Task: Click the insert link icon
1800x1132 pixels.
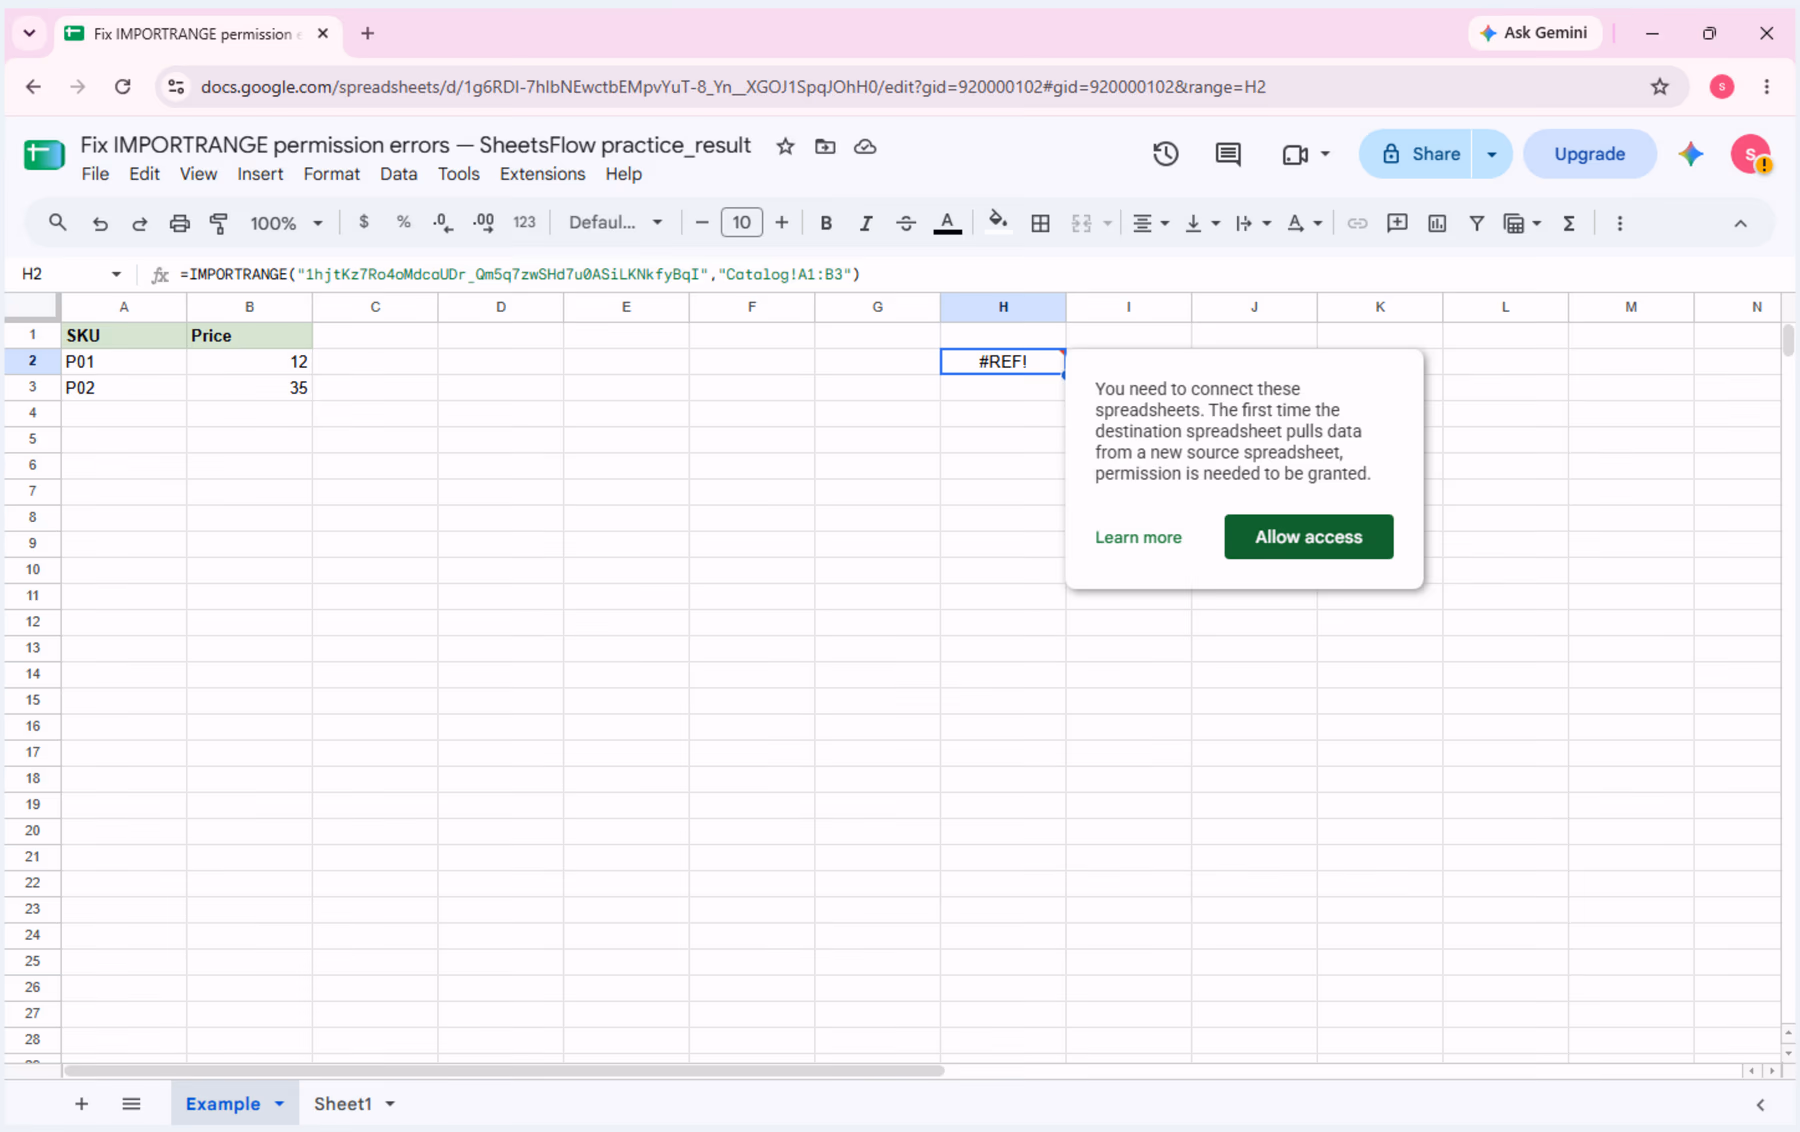Action: pyautogui.click(x=1357, y=223)
